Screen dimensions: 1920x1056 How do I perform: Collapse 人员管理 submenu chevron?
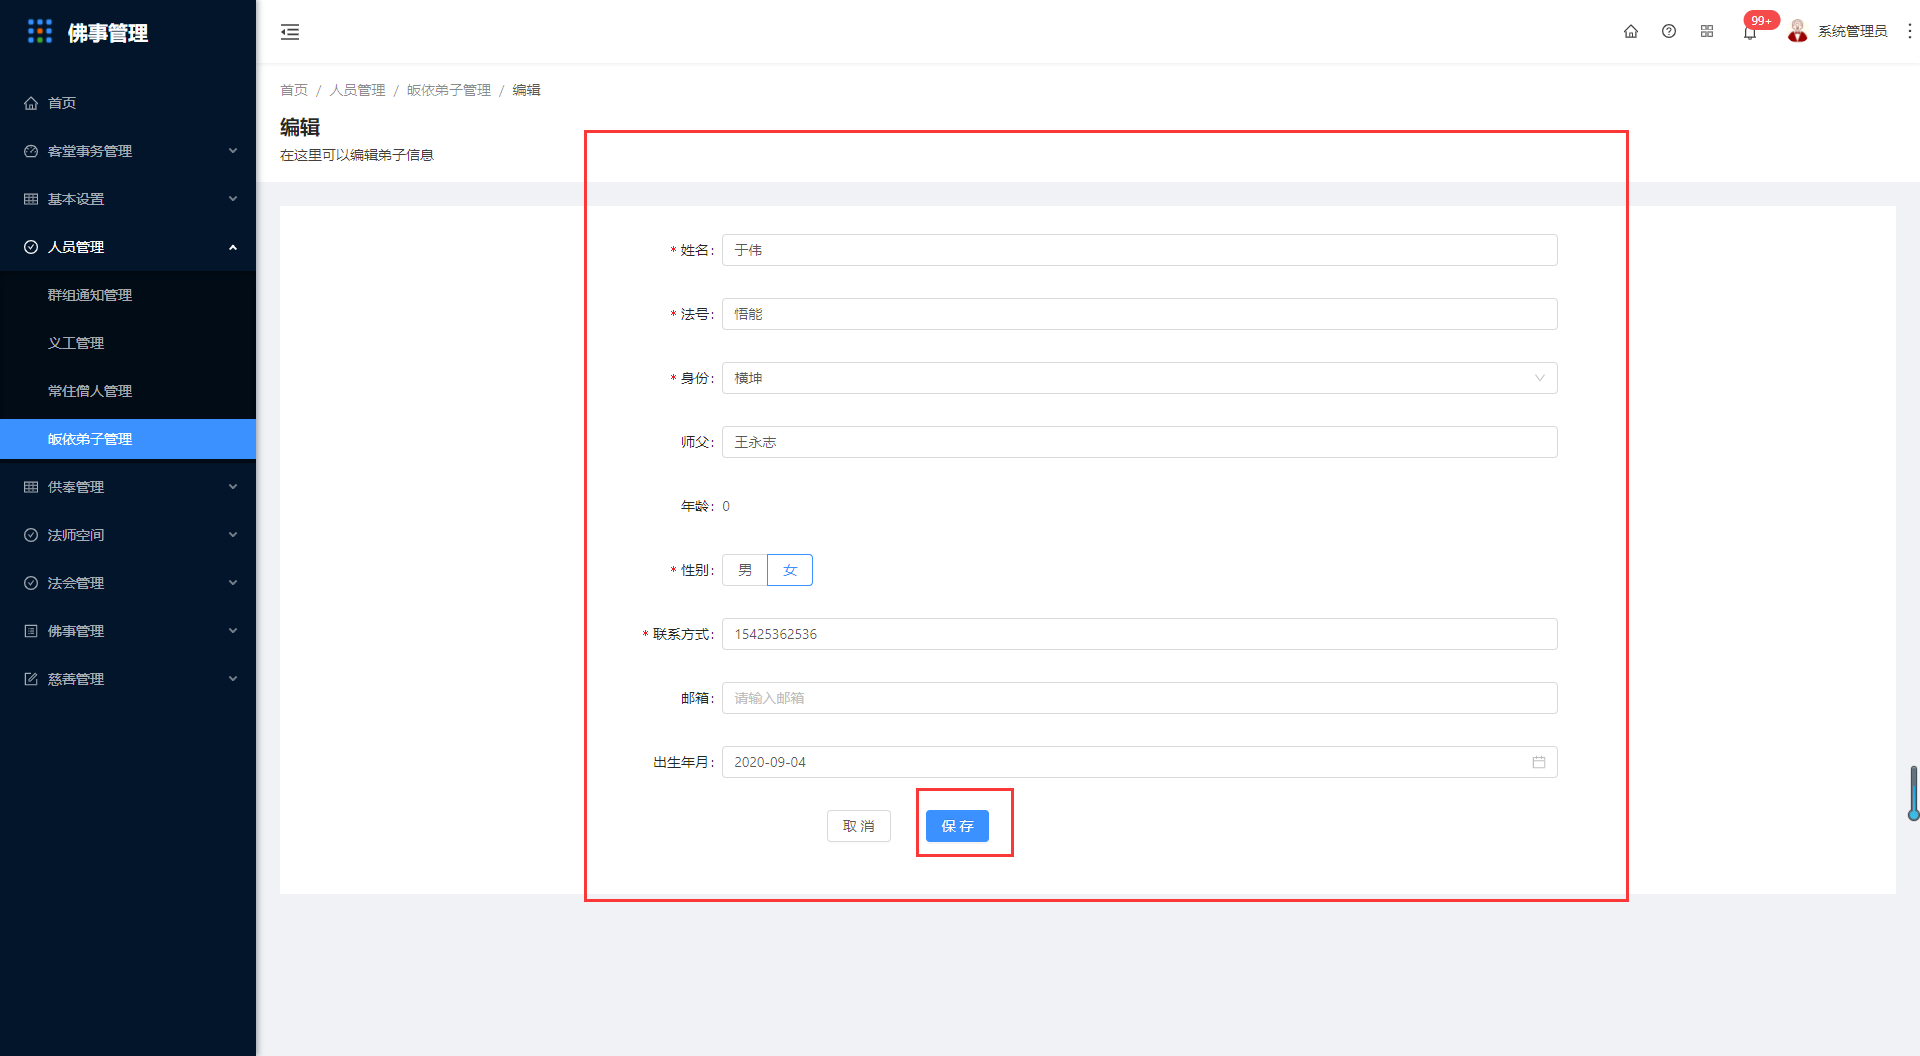pyautogui.click(x=233, y=247)
